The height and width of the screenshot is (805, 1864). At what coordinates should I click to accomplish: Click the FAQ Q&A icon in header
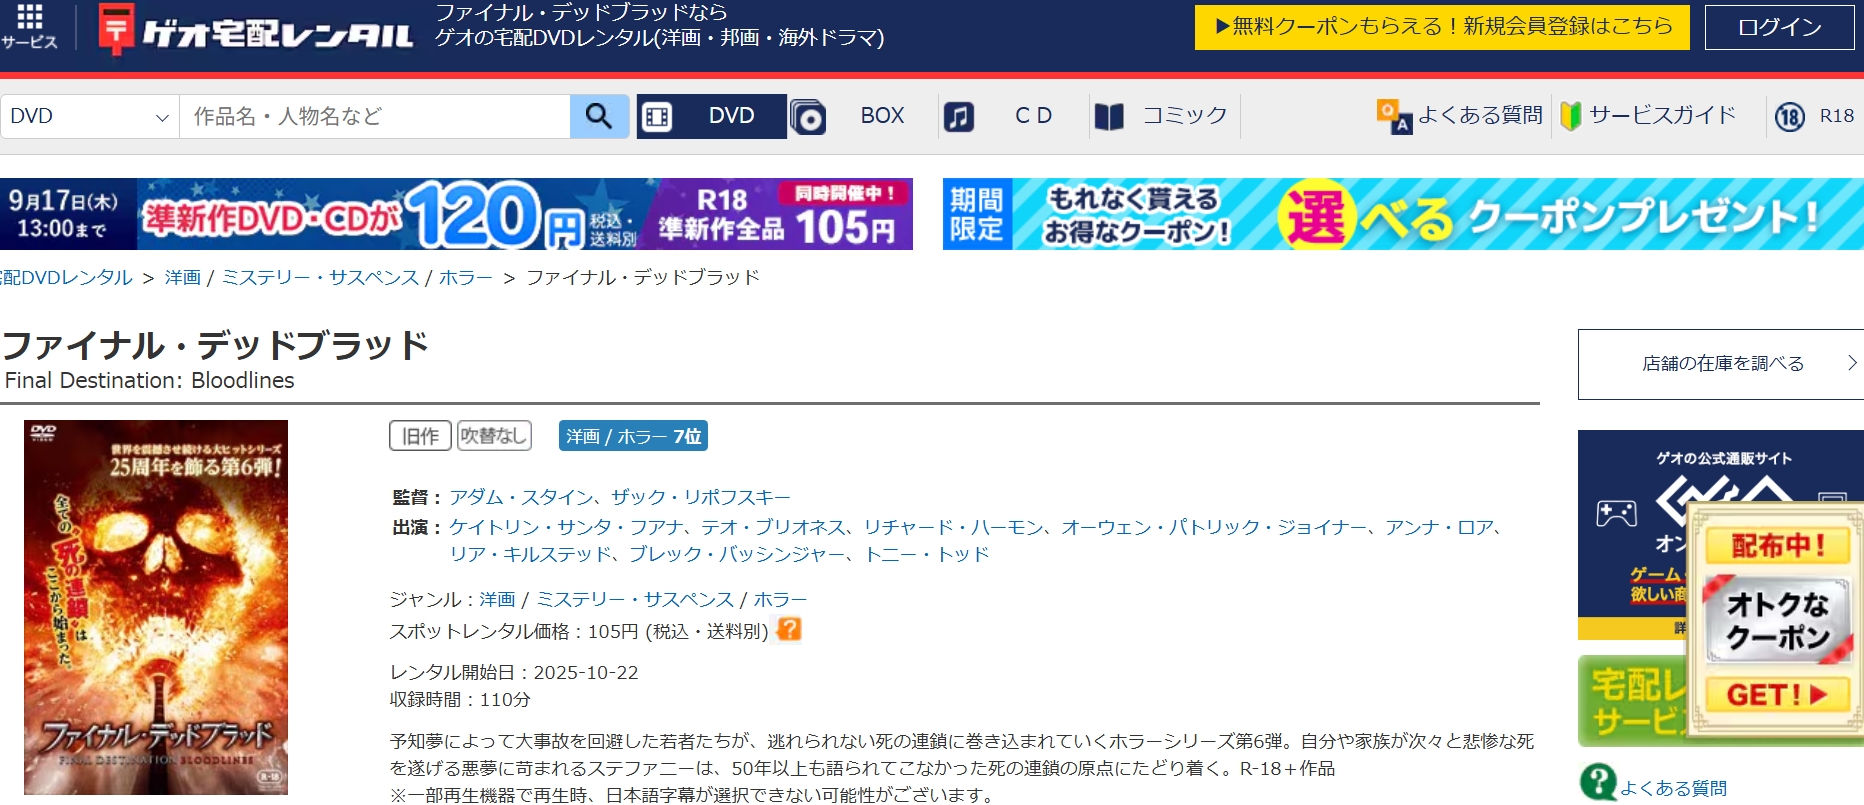[x=1394, y=117]
